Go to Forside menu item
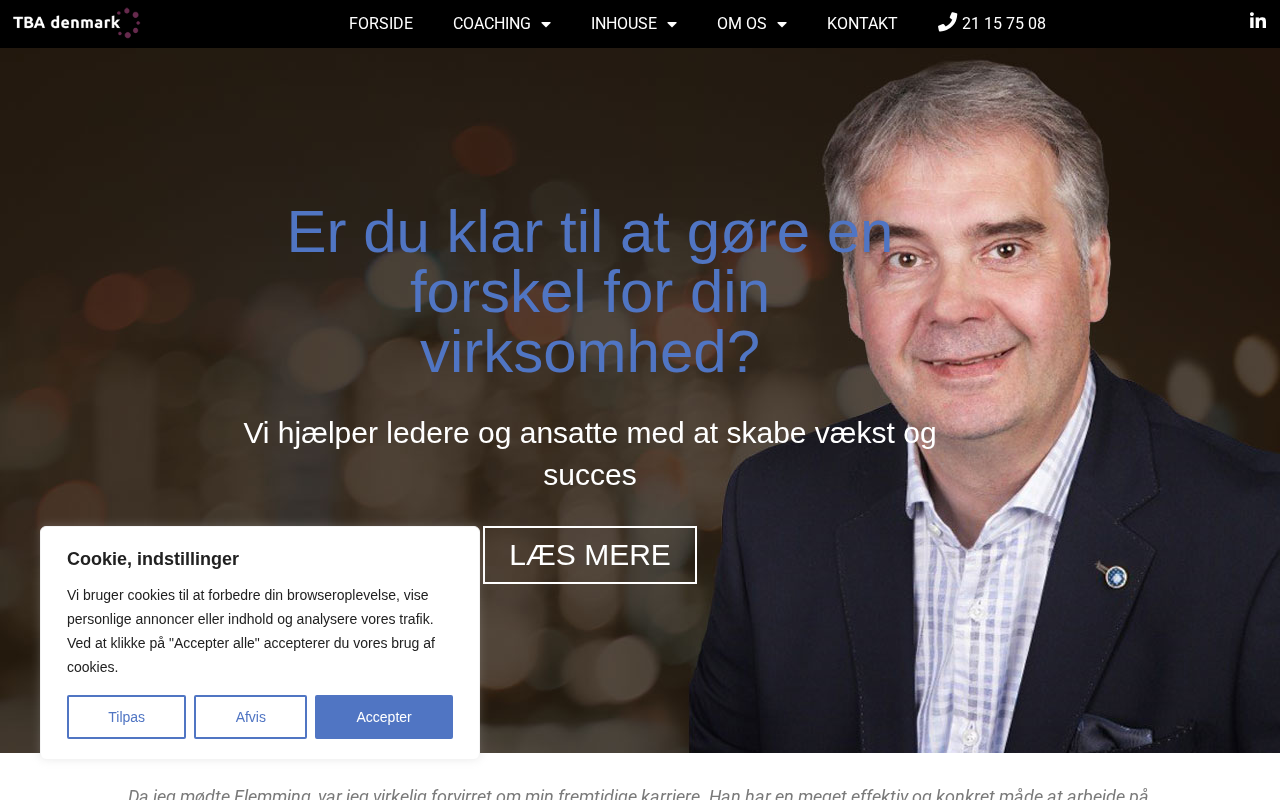The height and width of the screenshot is (800, 1280). pos(381,24)
